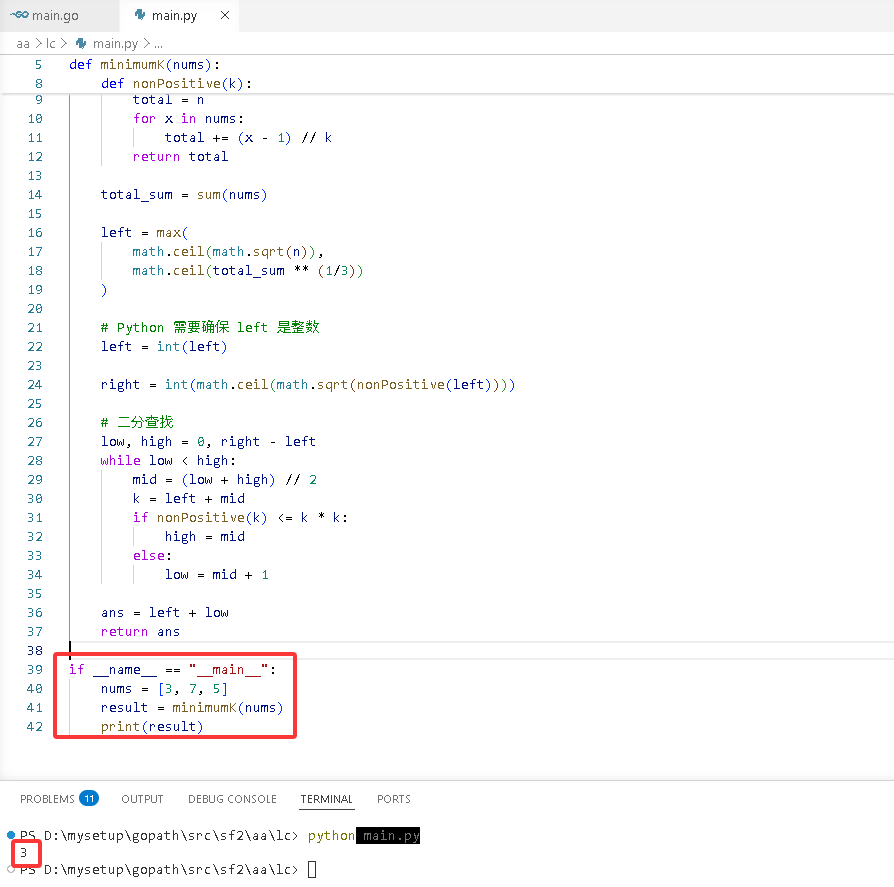Click the sticky header 'def nonPositive(k):'

click(x=176, y=84)
